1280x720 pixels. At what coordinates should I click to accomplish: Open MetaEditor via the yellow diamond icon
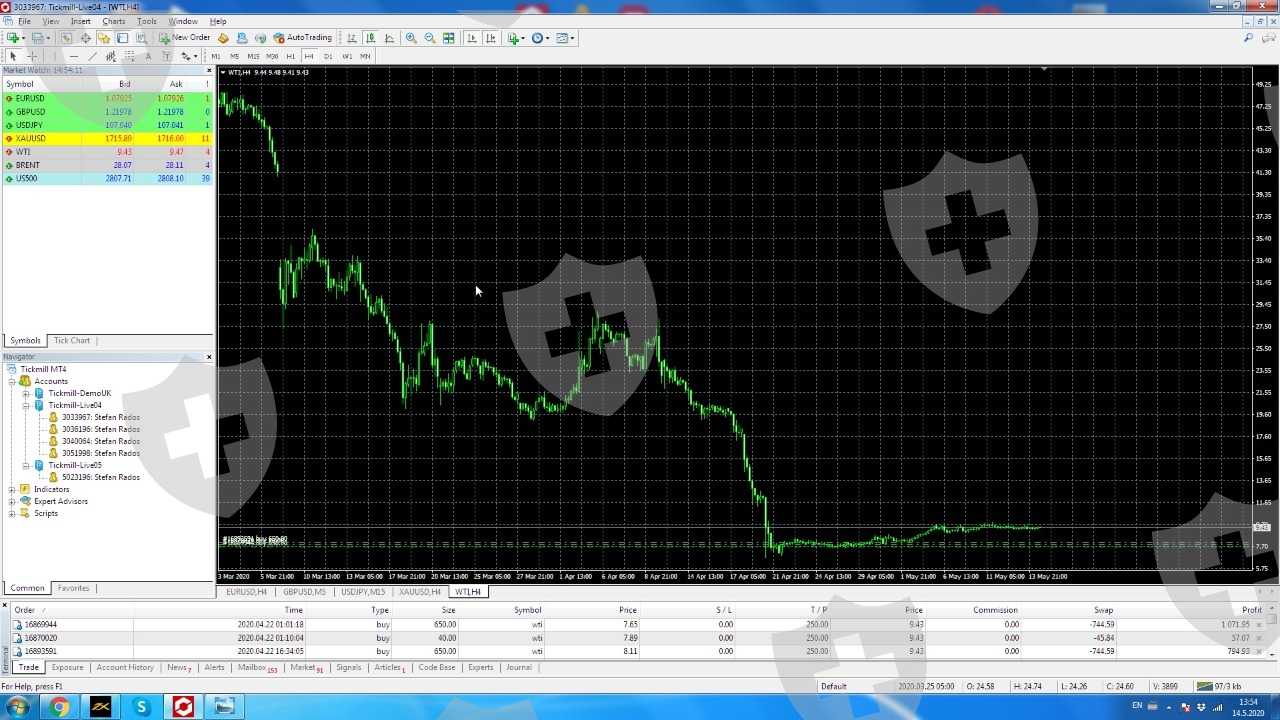tap(223, 38)
